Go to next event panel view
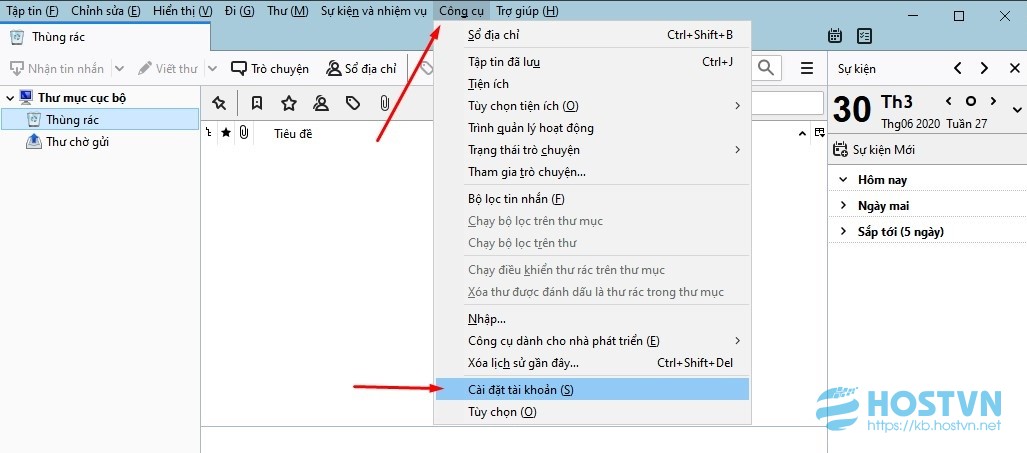The height and width of the screenshot is (453, 1027). (x=984, y=68)
